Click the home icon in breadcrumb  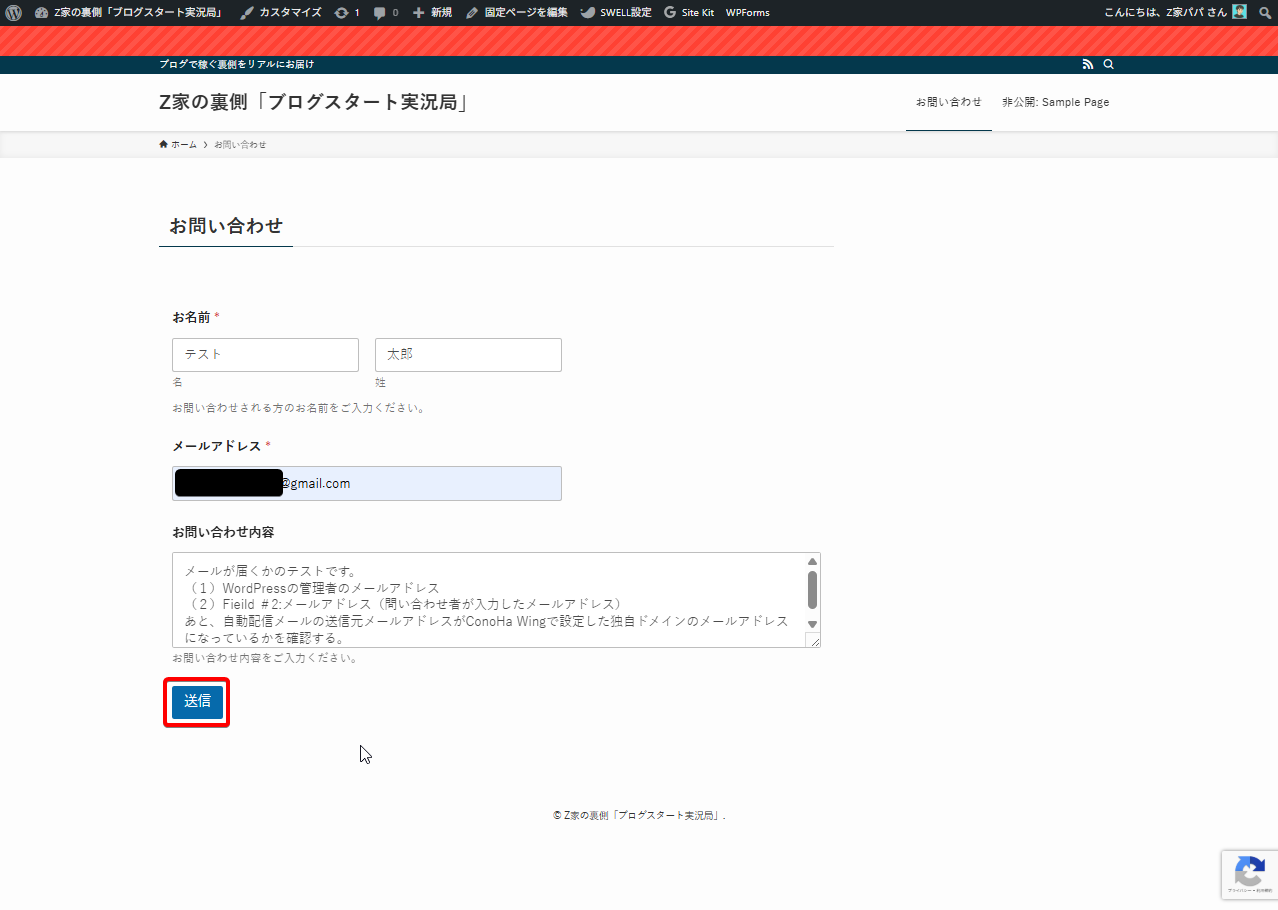tap(164, 145)
